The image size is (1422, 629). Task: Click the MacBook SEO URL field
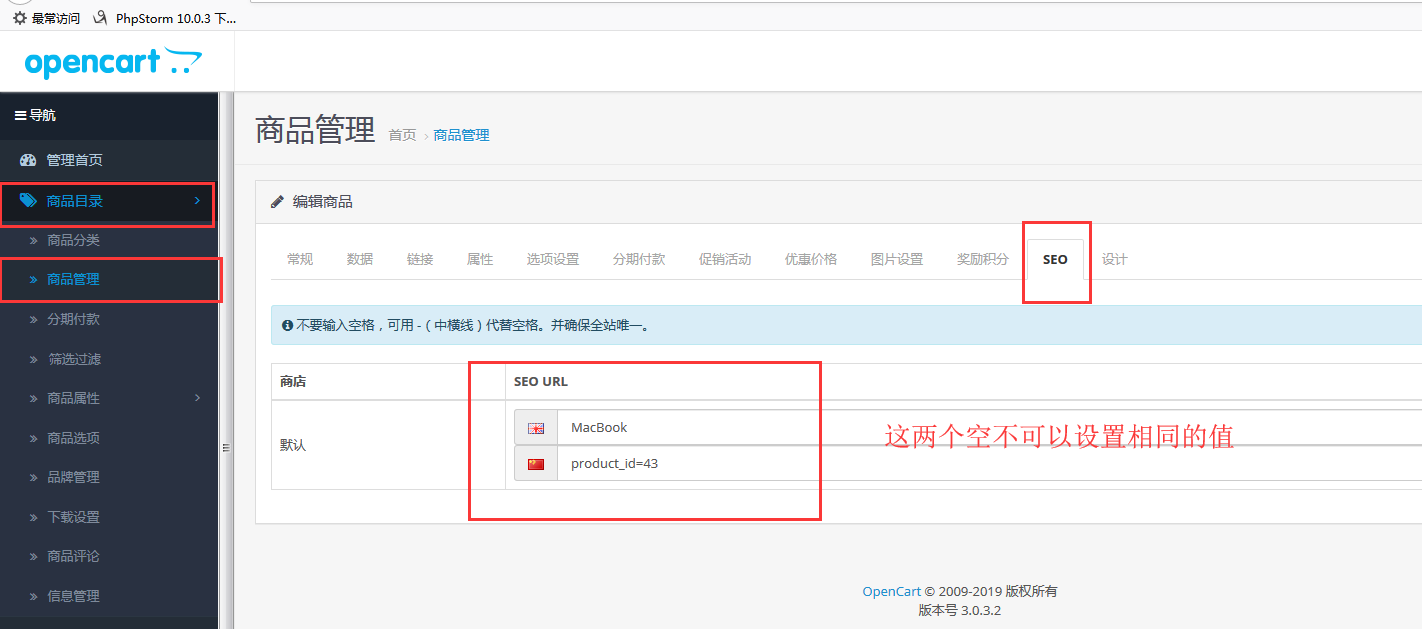pyautogui.click(x=990, y=428)
